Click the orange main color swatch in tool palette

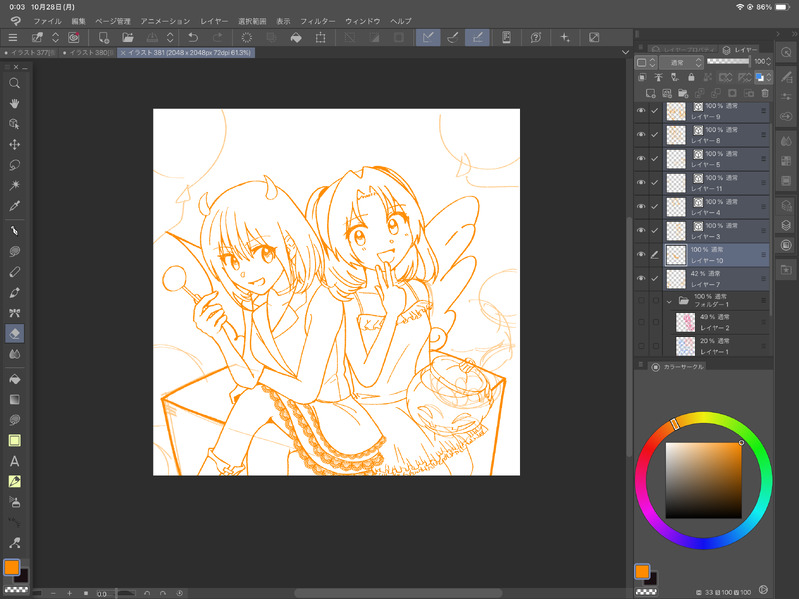pyautogui.click(x=11, y=567)
